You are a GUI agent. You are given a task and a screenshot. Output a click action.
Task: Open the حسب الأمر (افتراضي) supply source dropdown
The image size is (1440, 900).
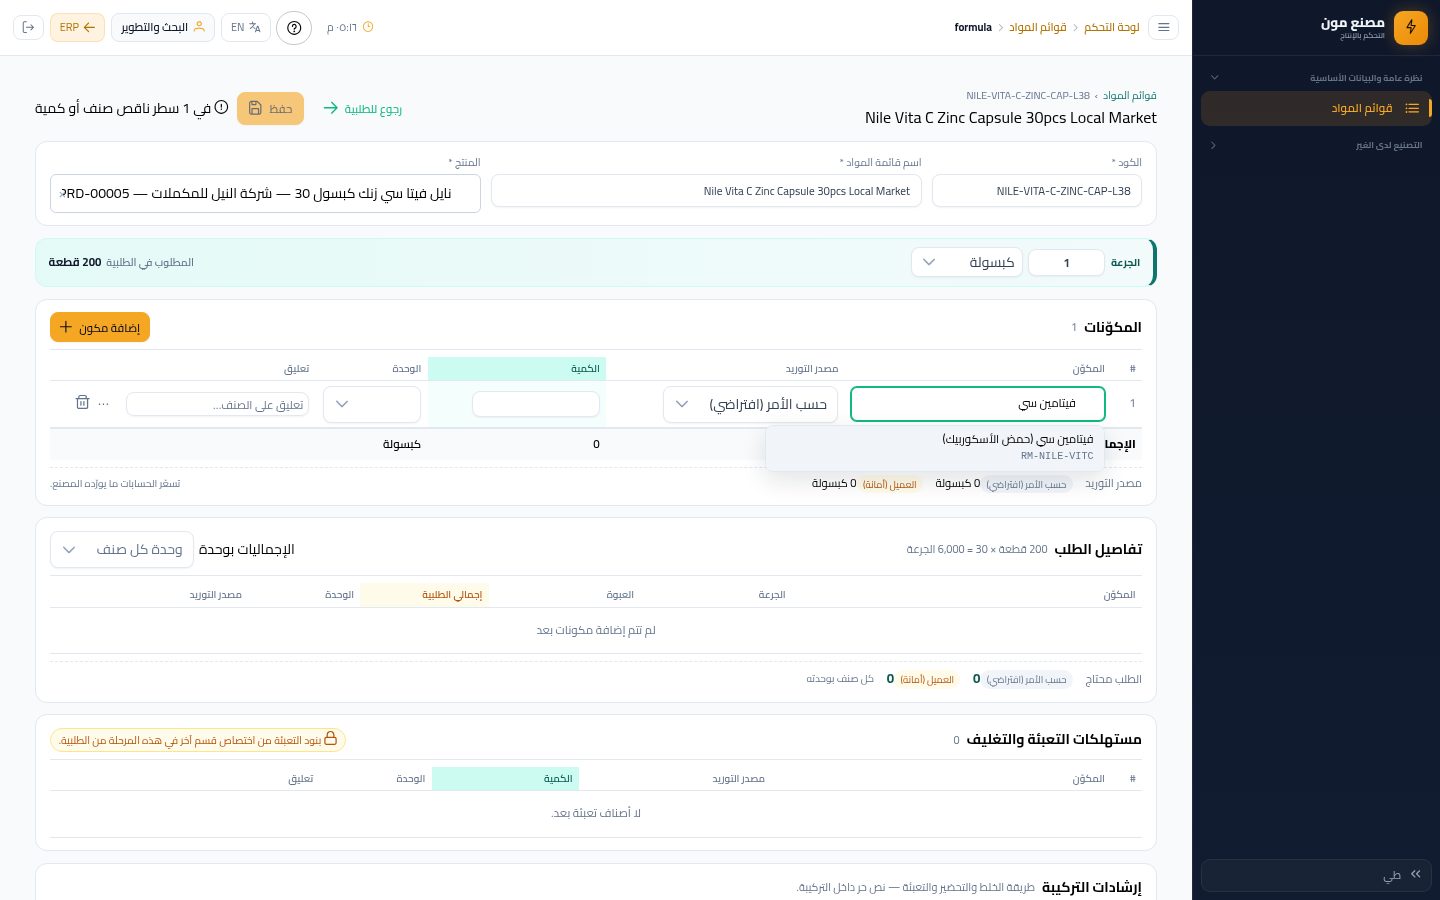click(750, 404)
